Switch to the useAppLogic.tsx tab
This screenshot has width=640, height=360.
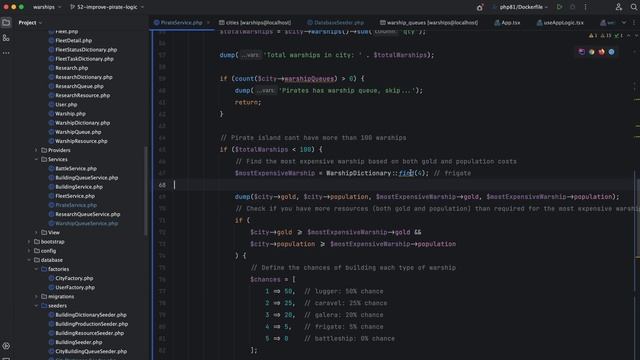(x=560, y=23)
